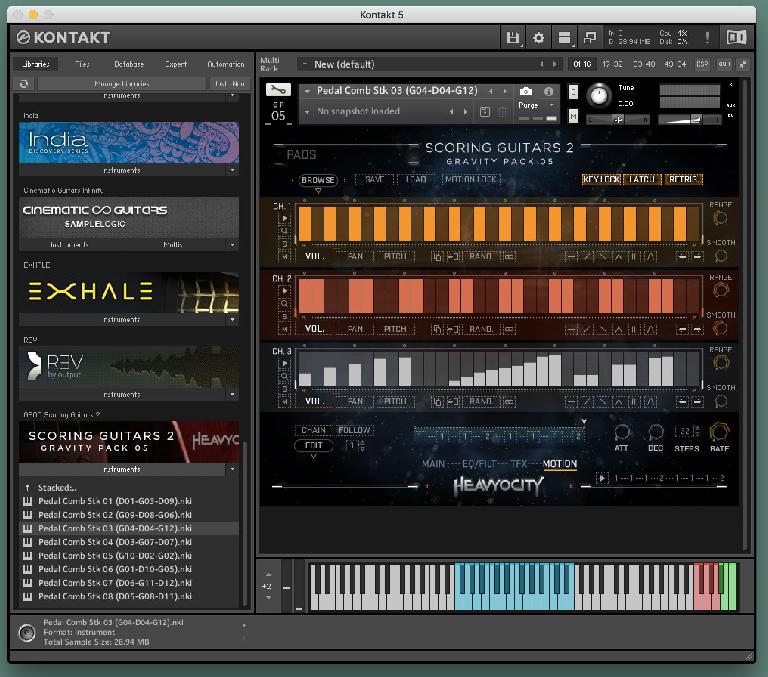Image resolution: width=768 pixels, height=677 pixels.
Task: Switch to the Database tab
Action: 129,64
